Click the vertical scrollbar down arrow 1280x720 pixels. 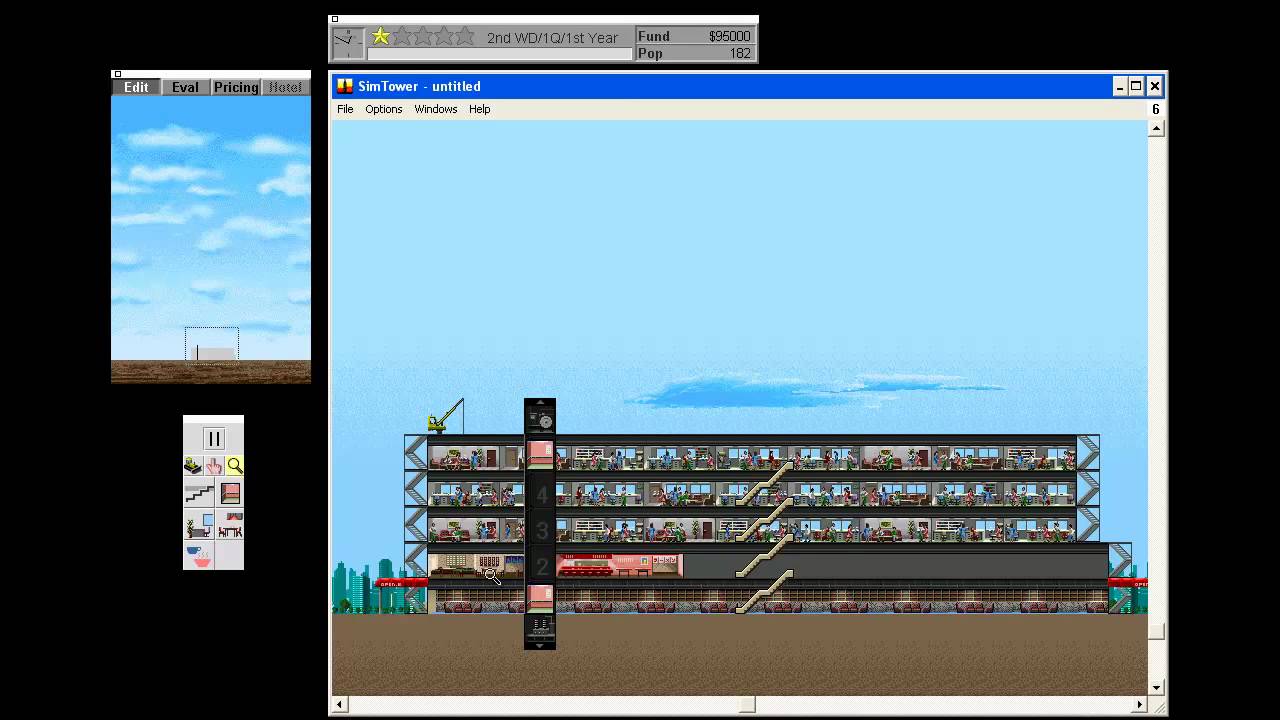(1157, 687)
